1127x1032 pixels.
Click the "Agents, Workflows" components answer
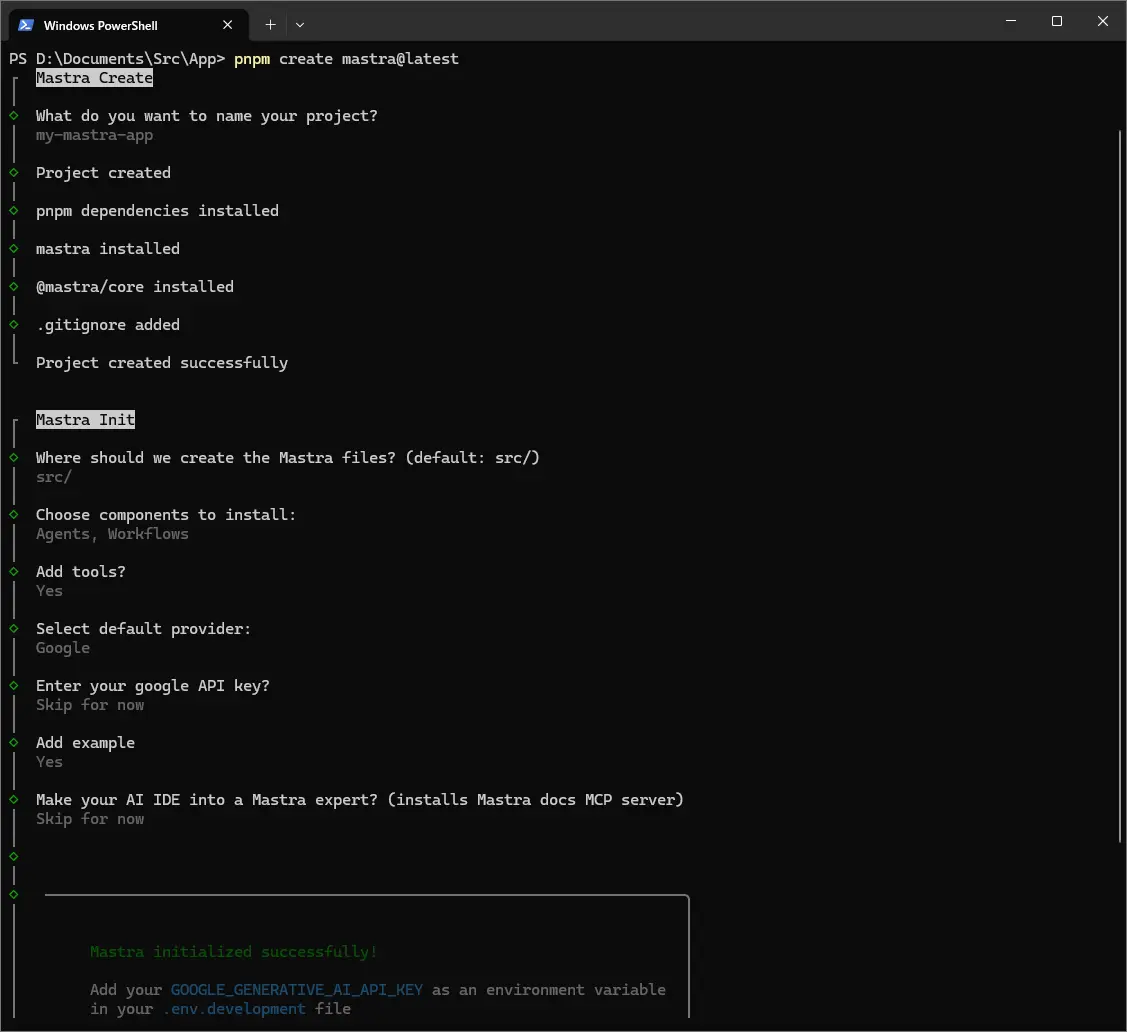[x=112, y=534]
